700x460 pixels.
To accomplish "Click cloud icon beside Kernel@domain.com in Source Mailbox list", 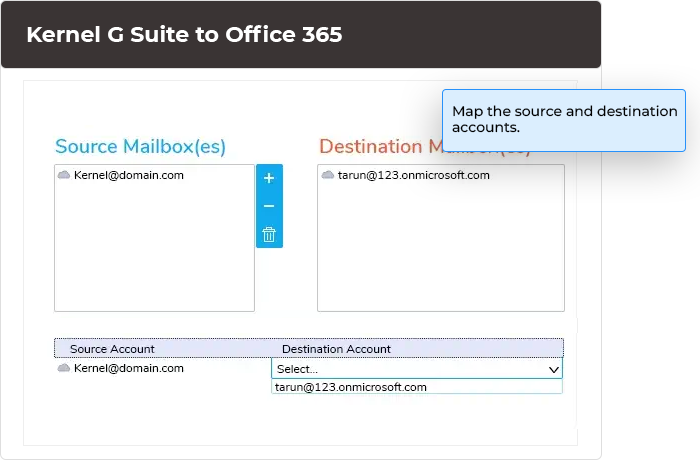I will pos(64,175).
